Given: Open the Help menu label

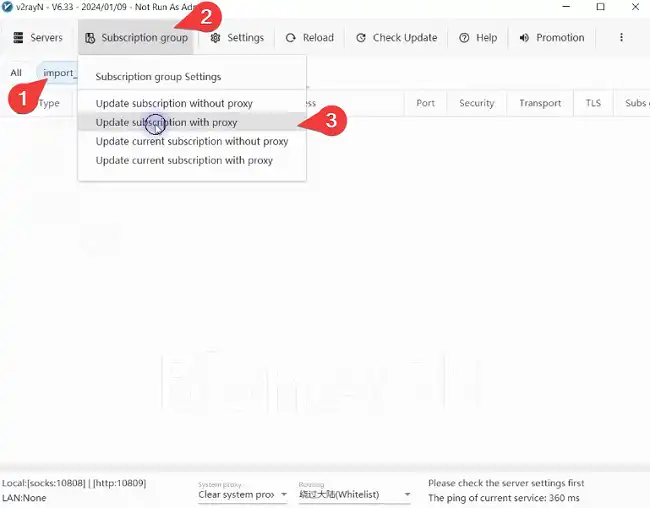Looking at the screenshot, I should pos(486,38).
